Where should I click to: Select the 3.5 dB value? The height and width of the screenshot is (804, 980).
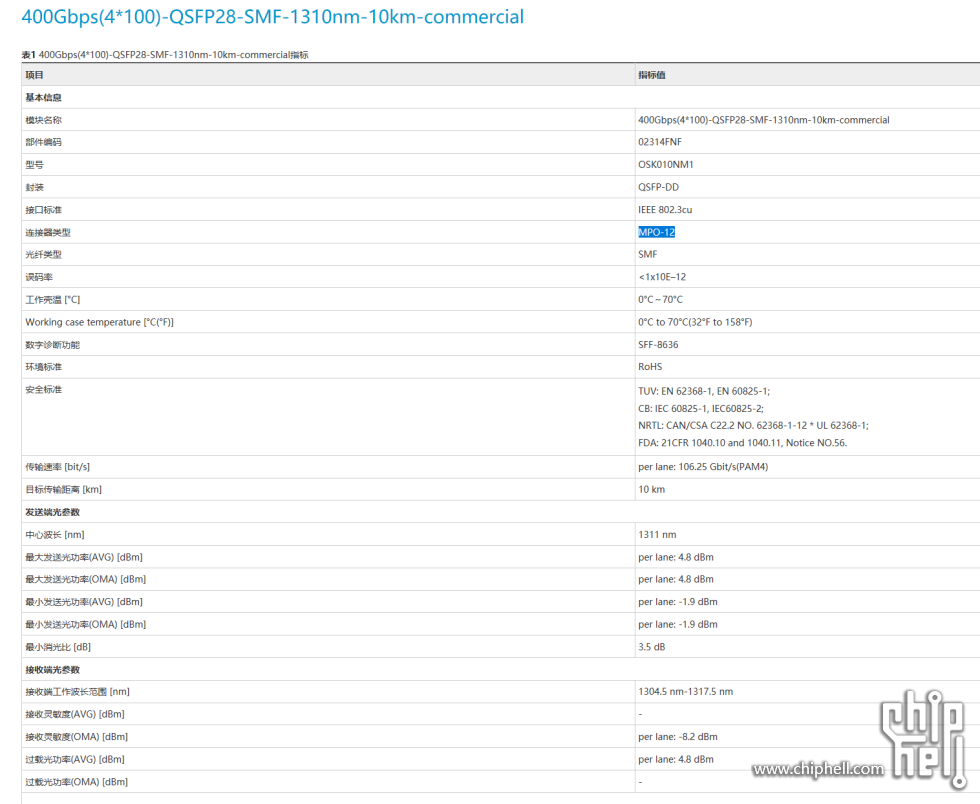click(x=651, y=648)
